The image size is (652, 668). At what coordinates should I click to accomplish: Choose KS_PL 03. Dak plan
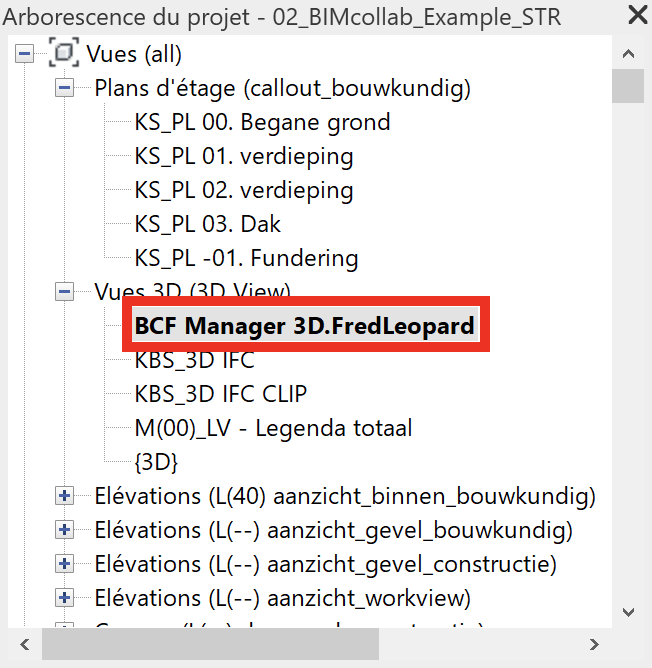(x=208, y=224)
